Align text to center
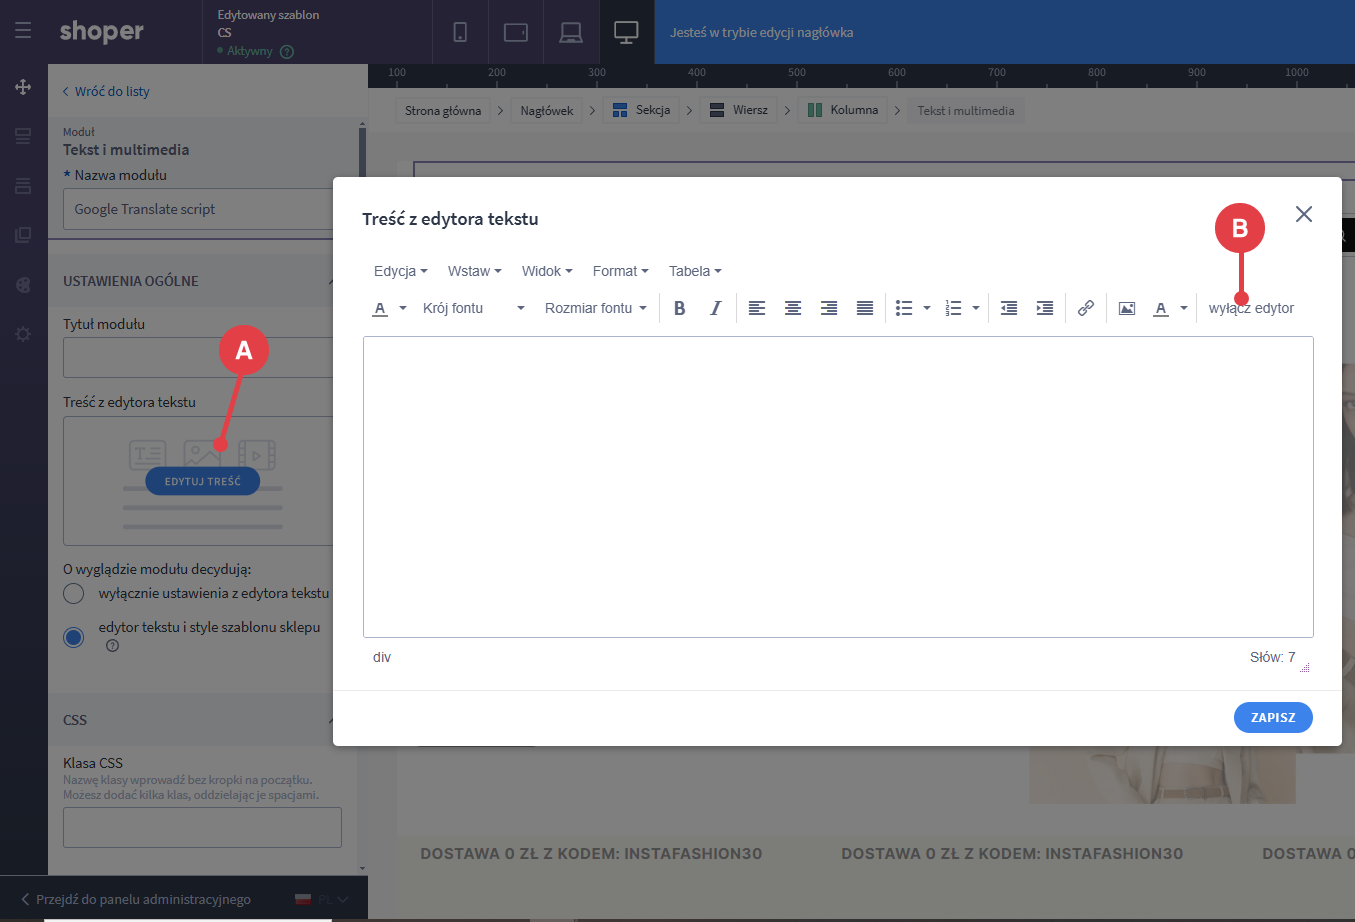Image resolution: width=1355 pixels, height=922 pixels. 793,308
